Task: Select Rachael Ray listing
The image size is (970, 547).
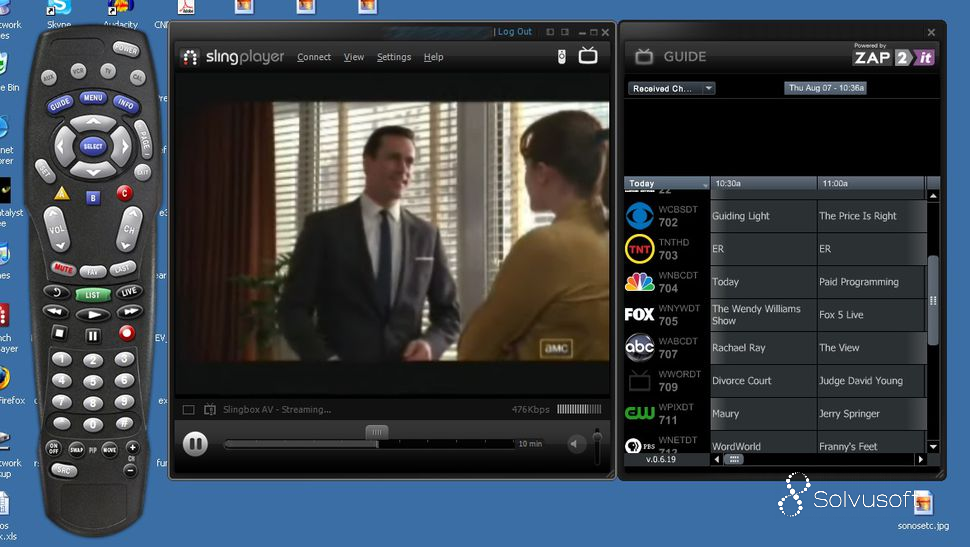Action: pyautogui.click(x=763, y=348)
